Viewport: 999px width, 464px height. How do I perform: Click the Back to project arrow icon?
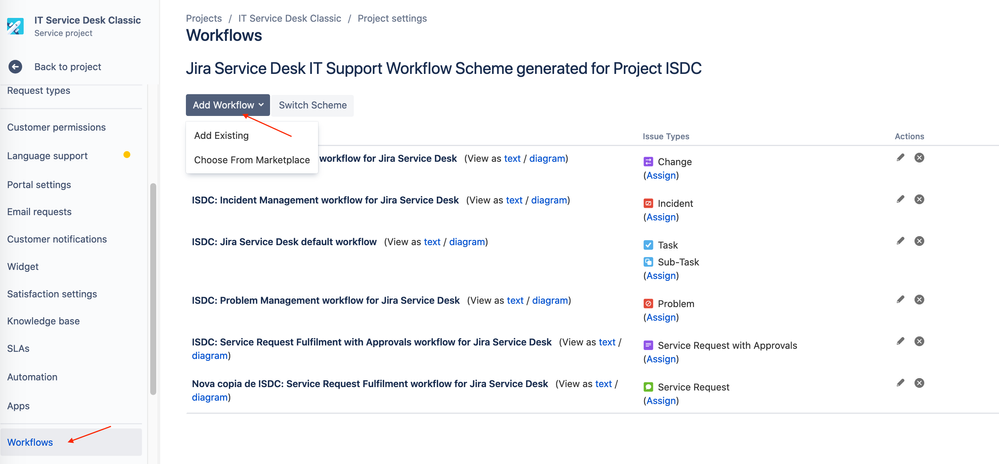pos(15,67)
